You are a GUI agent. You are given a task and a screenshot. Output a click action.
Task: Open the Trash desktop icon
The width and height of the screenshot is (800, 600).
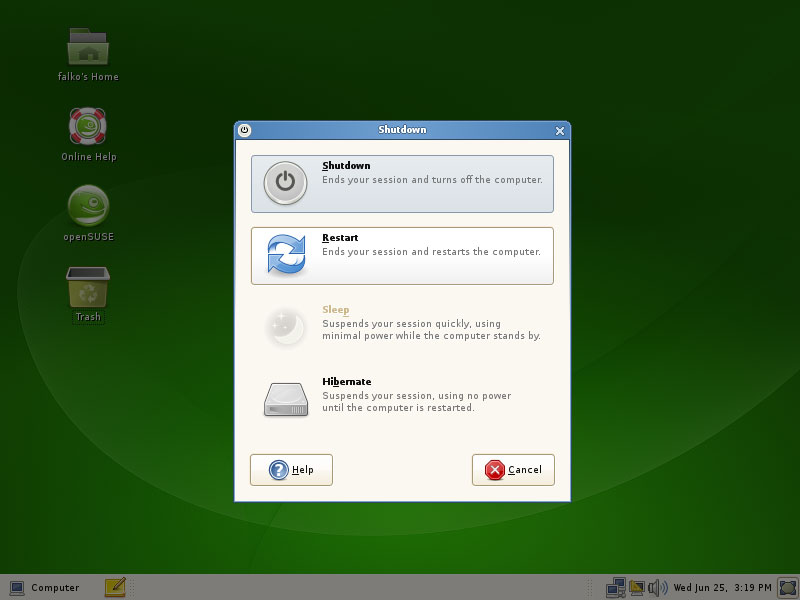coord(88,295)
